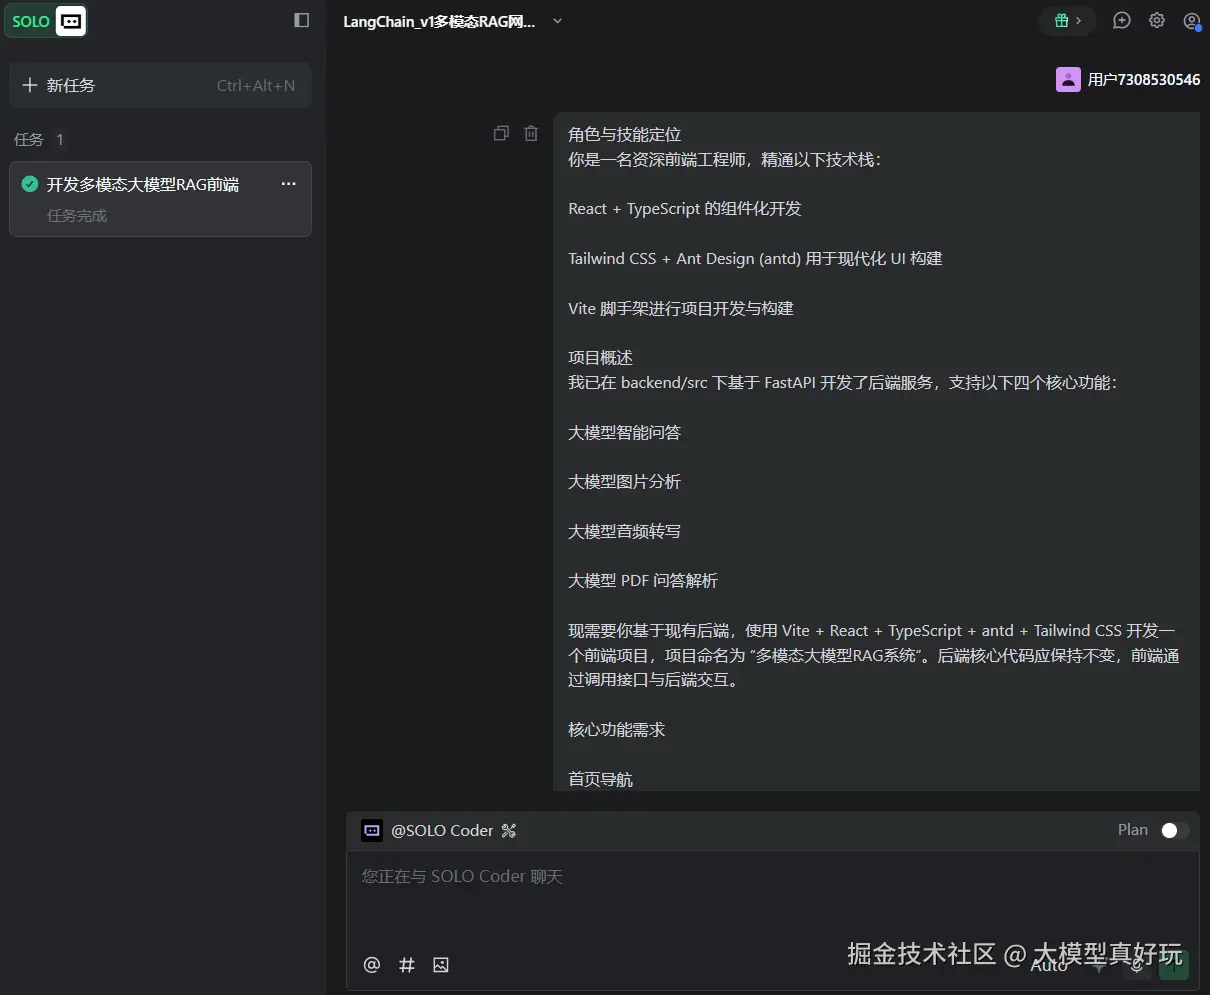Open the gift rewards icon in top bar

point(1060,20)
